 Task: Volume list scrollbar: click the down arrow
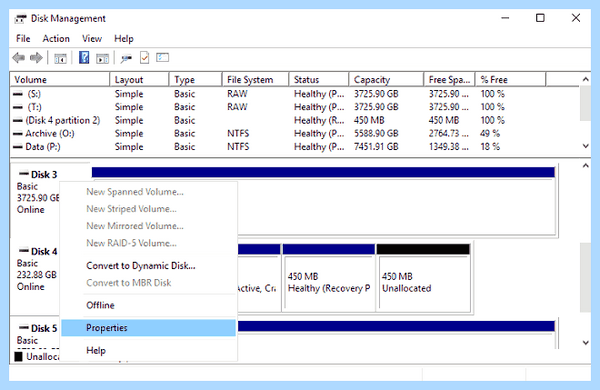click(x=585, y=146)
